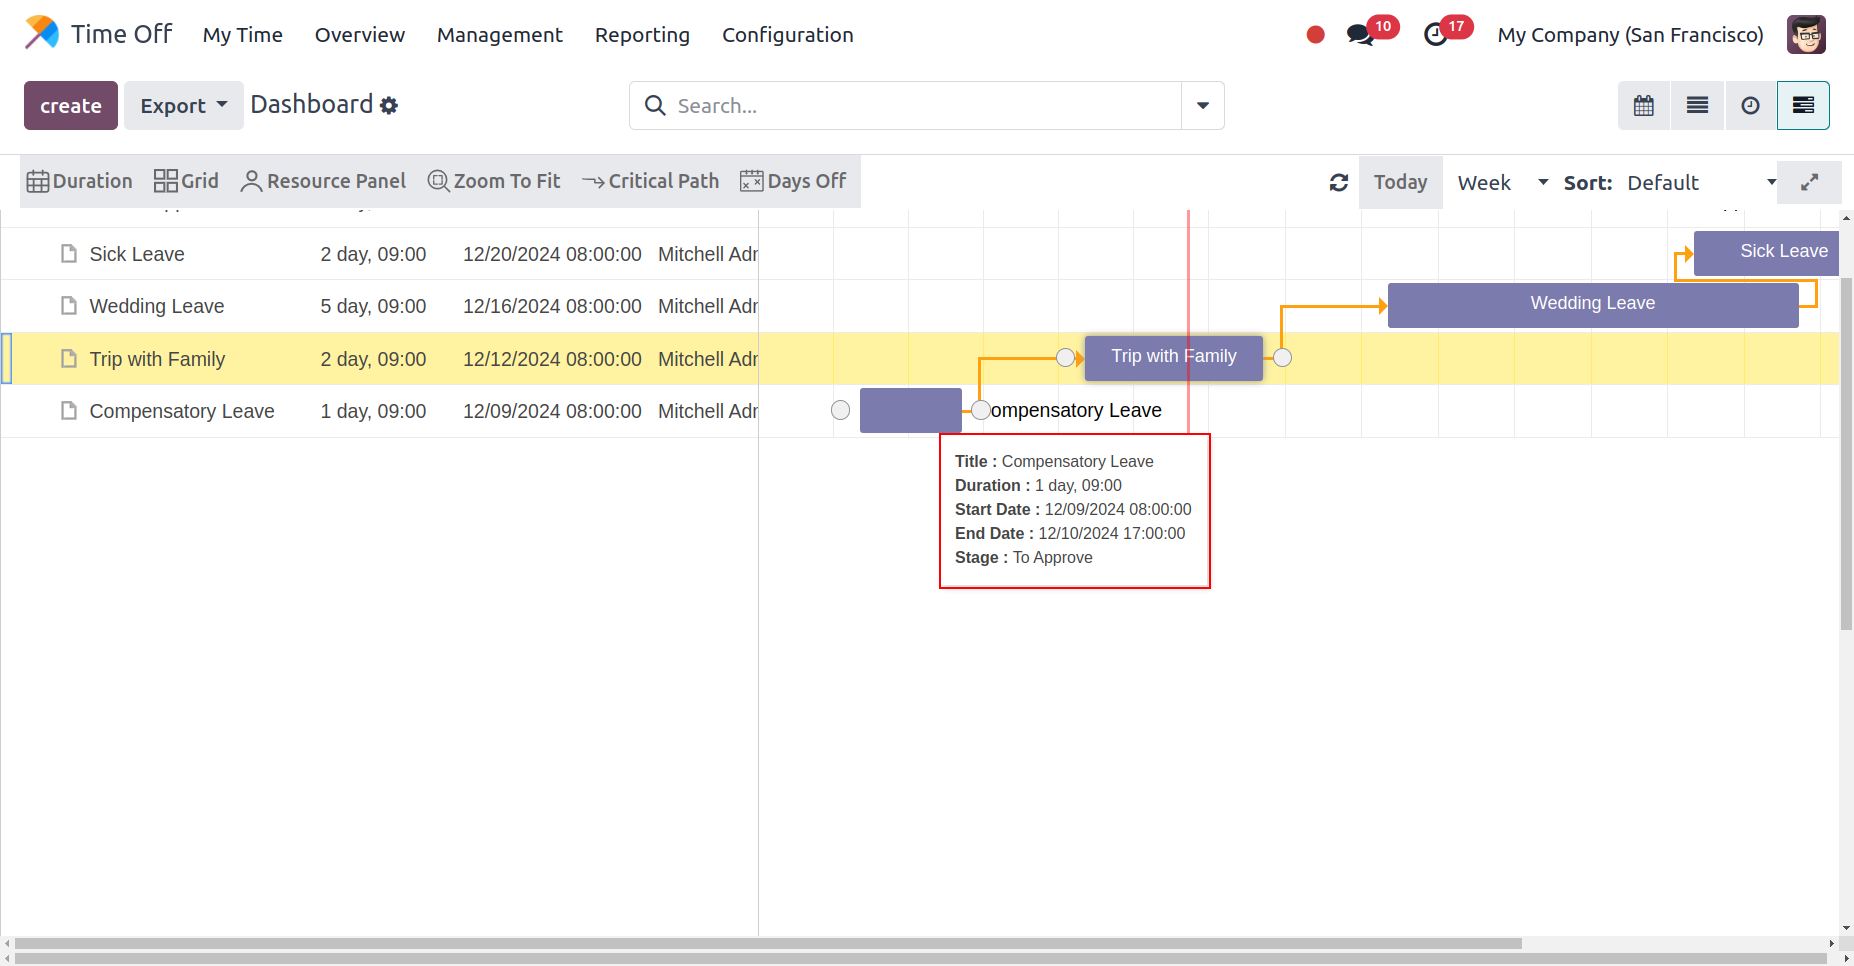Click the Wedding Leave Gantt bar
1854x966 pixels.
pyautogui.click(x=1592, y=304)
